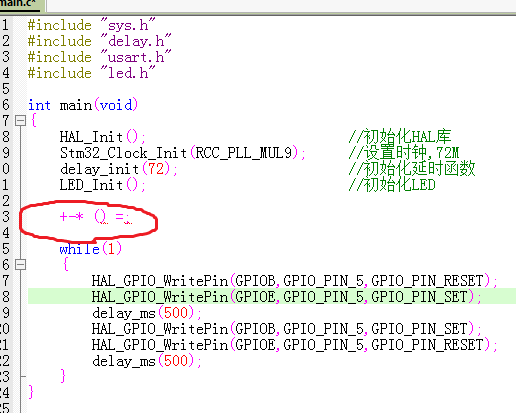The image size is (516, 413).
Task: Click the main function closing brace
Action: [x=31, y=392]
